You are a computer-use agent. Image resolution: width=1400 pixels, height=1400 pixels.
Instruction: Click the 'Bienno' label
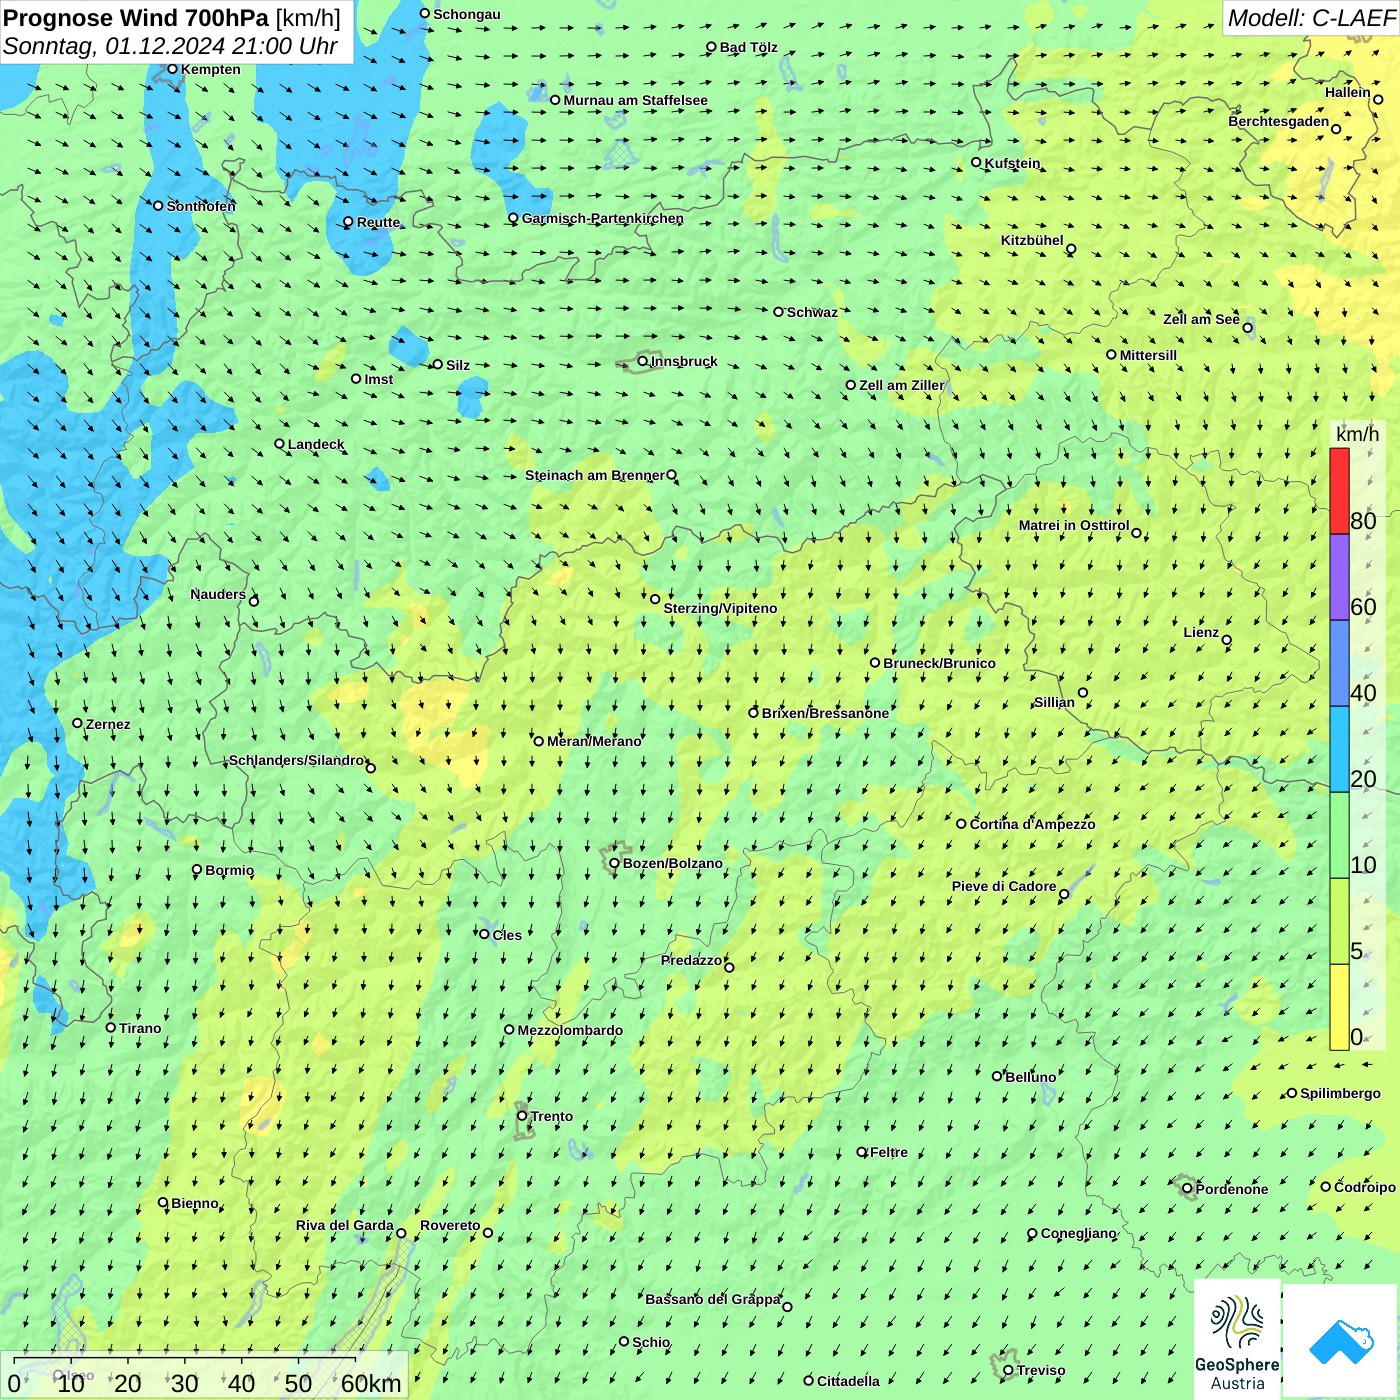click(x=195, y=1203)
